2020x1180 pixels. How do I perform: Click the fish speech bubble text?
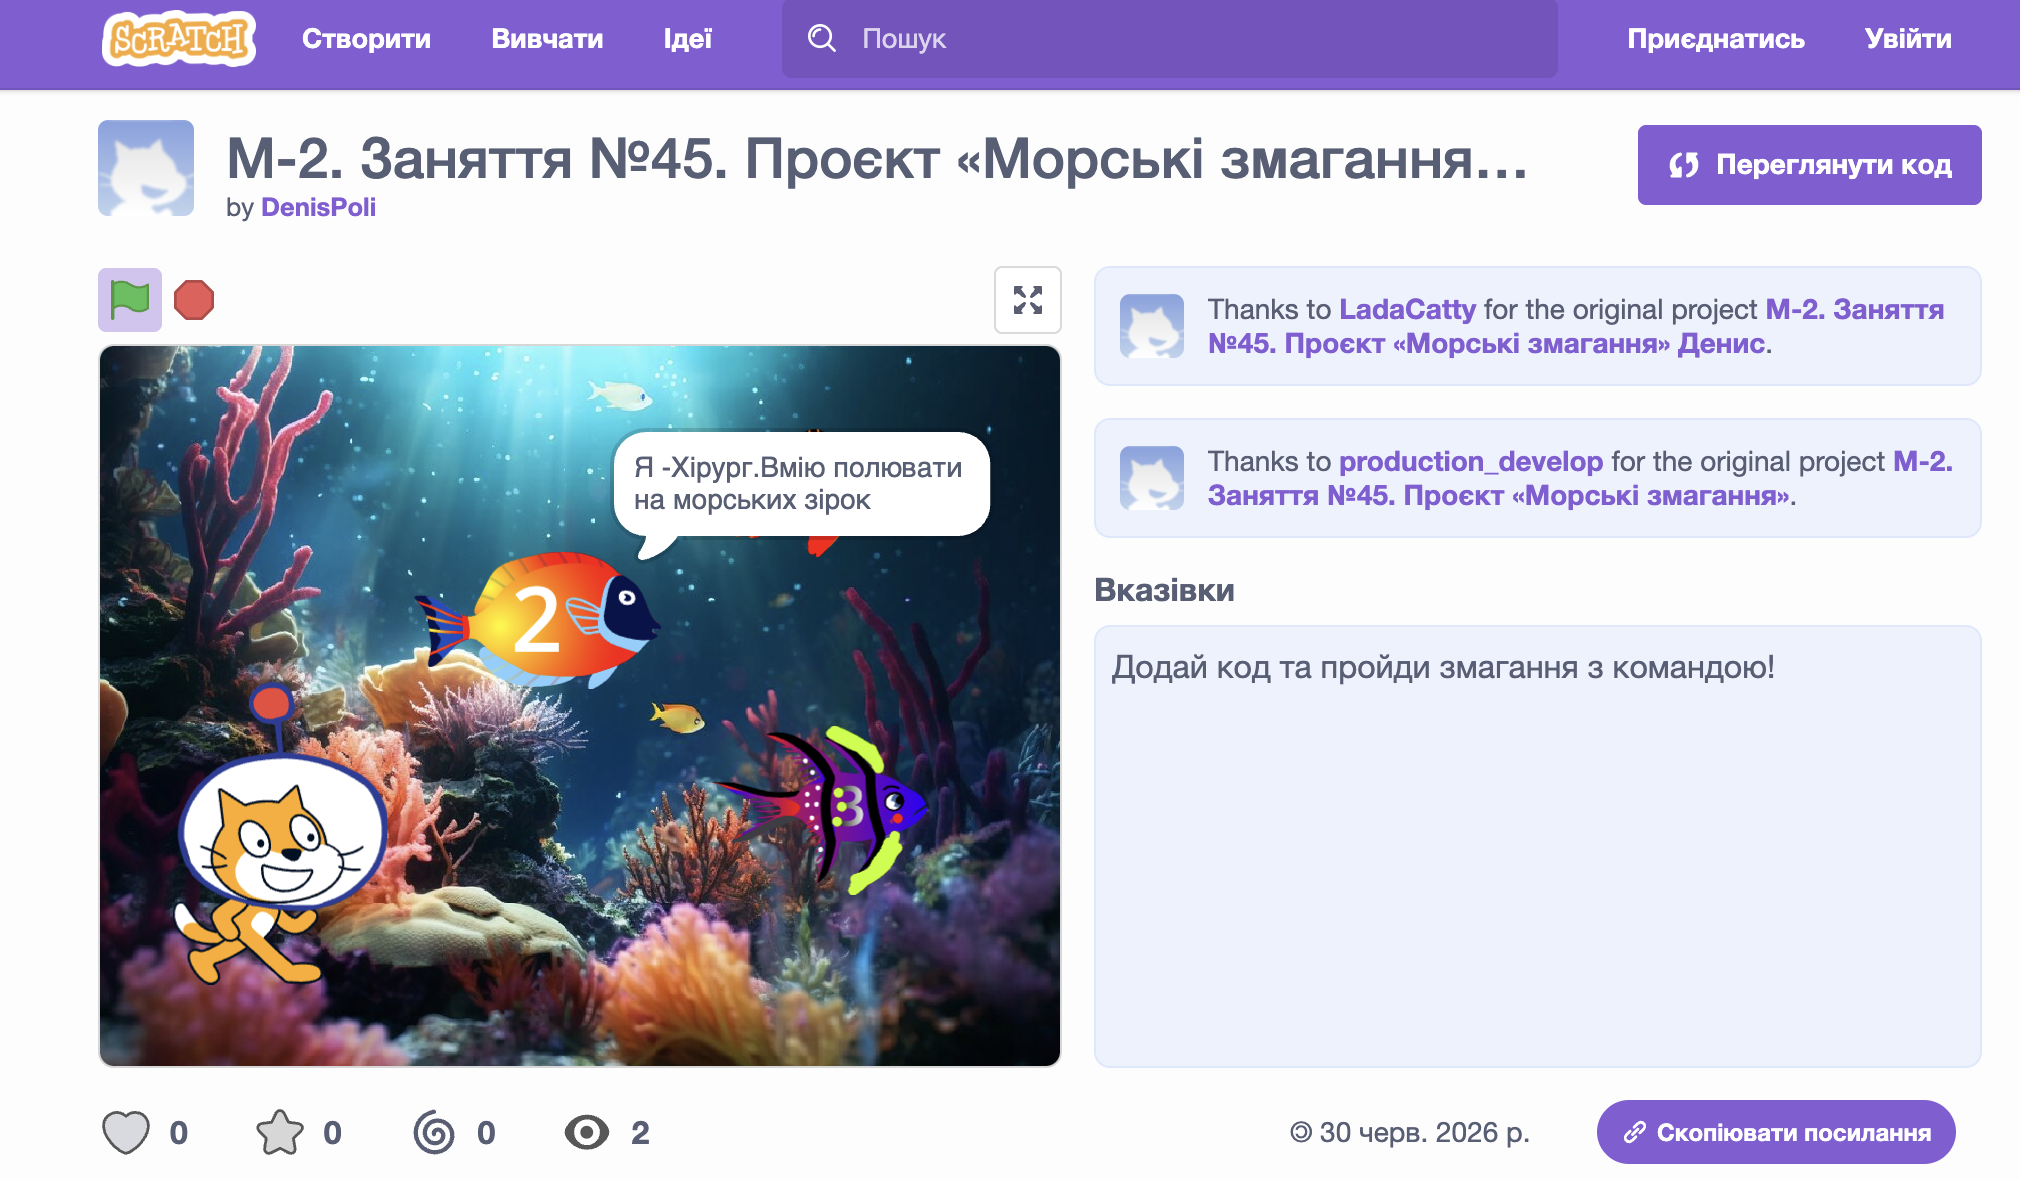click(798, 483)
